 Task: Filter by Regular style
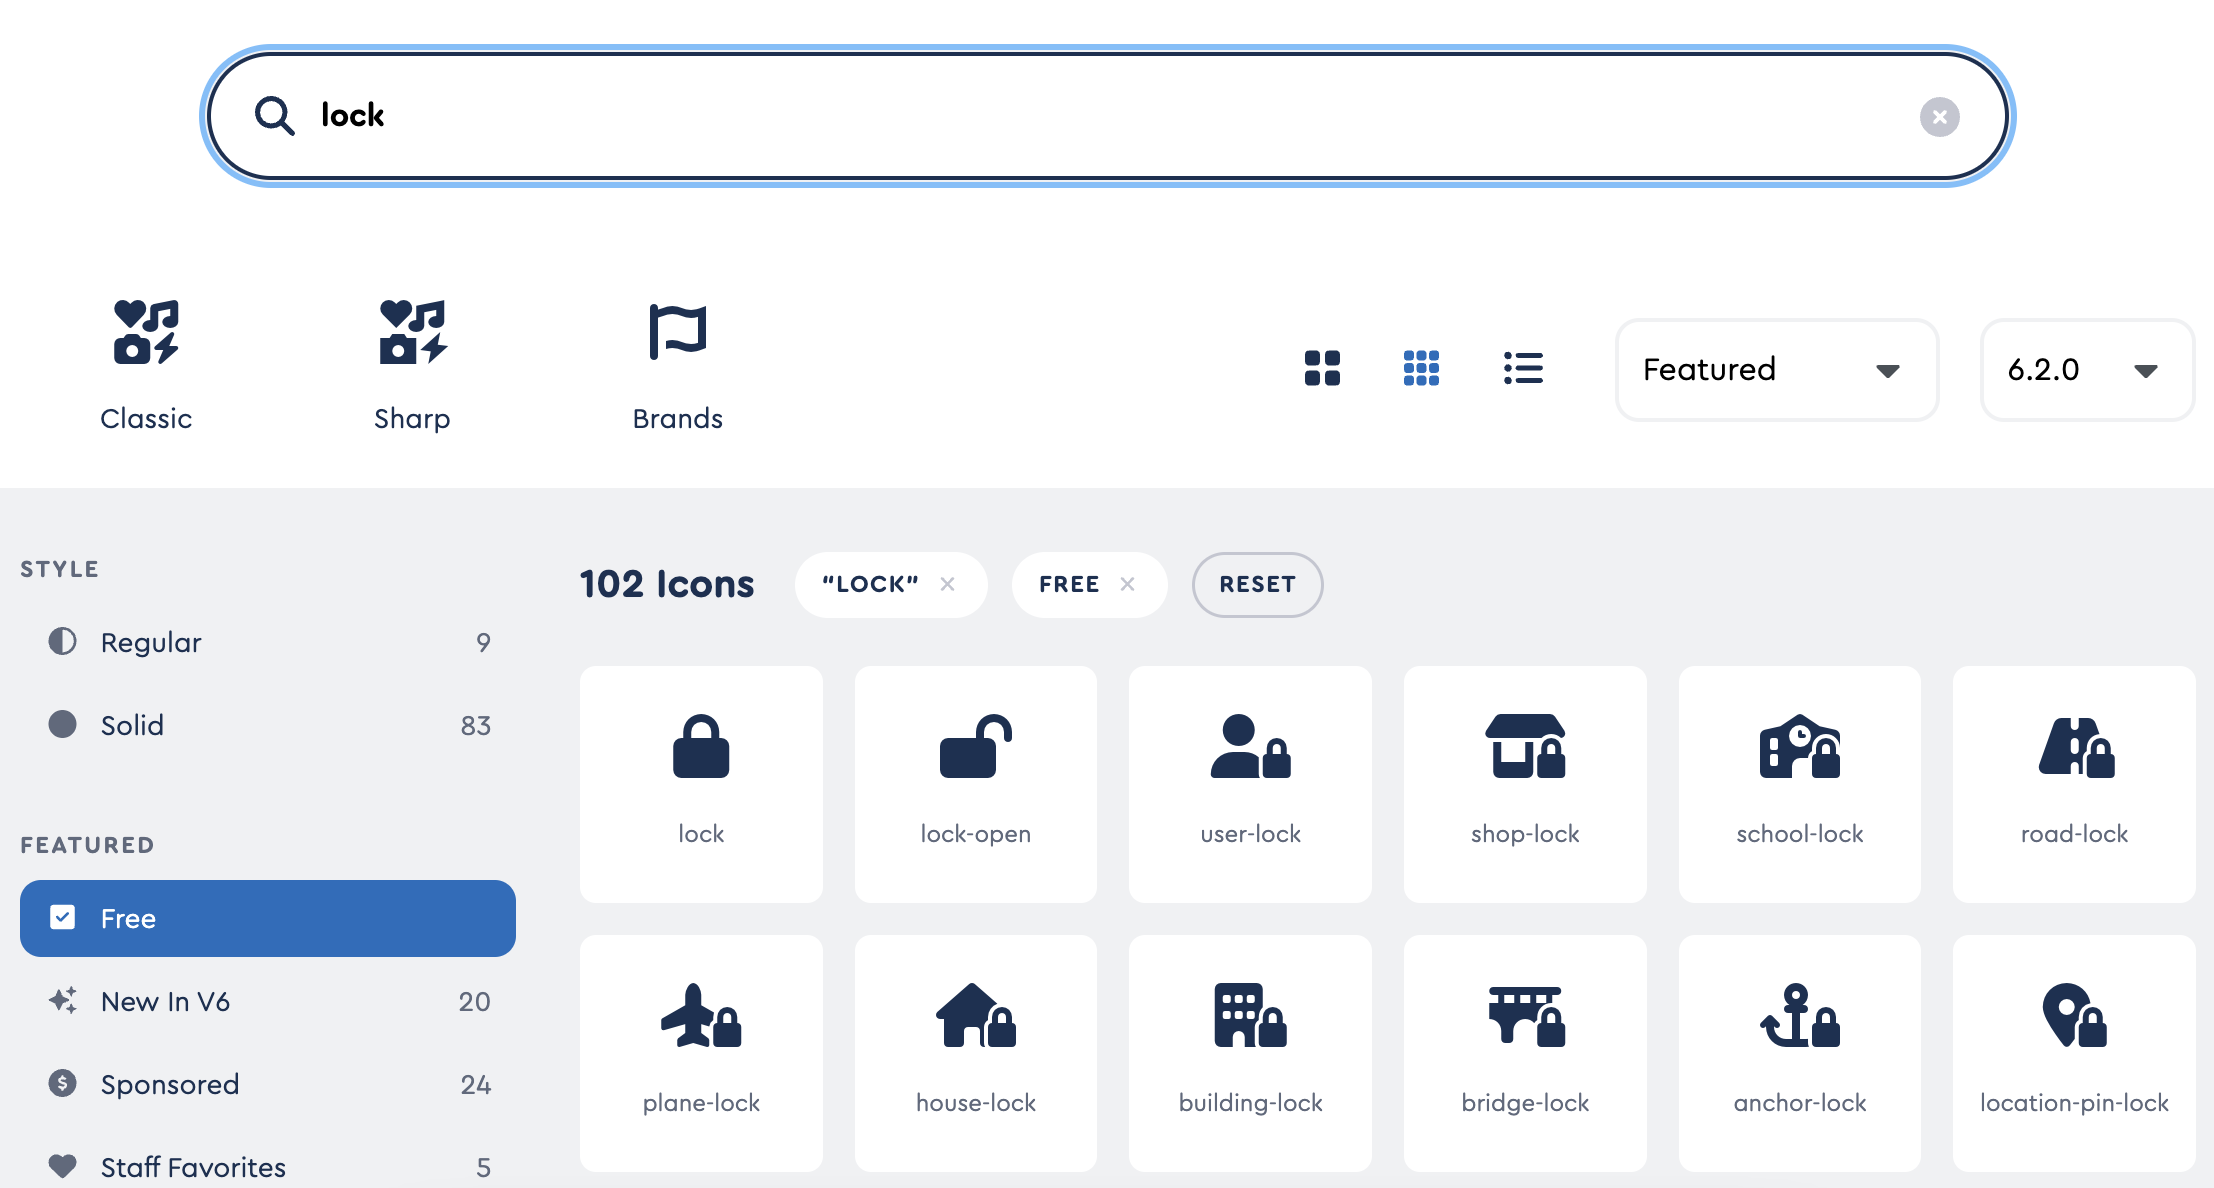click(x=268, y=642)
